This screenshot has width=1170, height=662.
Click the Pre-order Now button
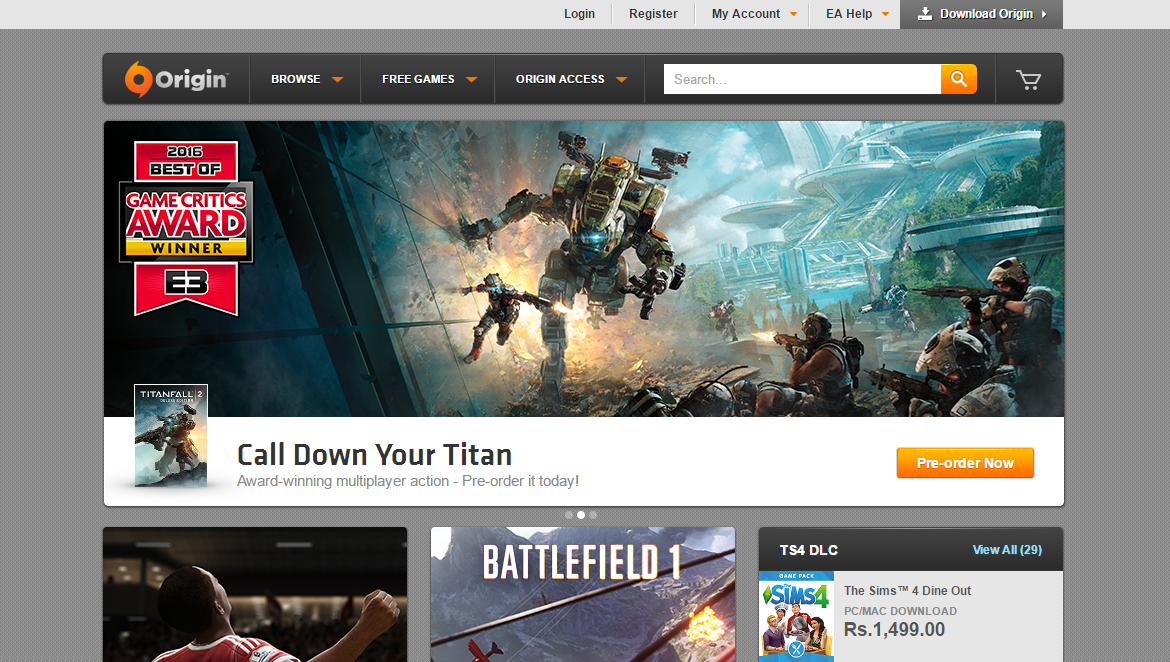[x=965, y=463]
